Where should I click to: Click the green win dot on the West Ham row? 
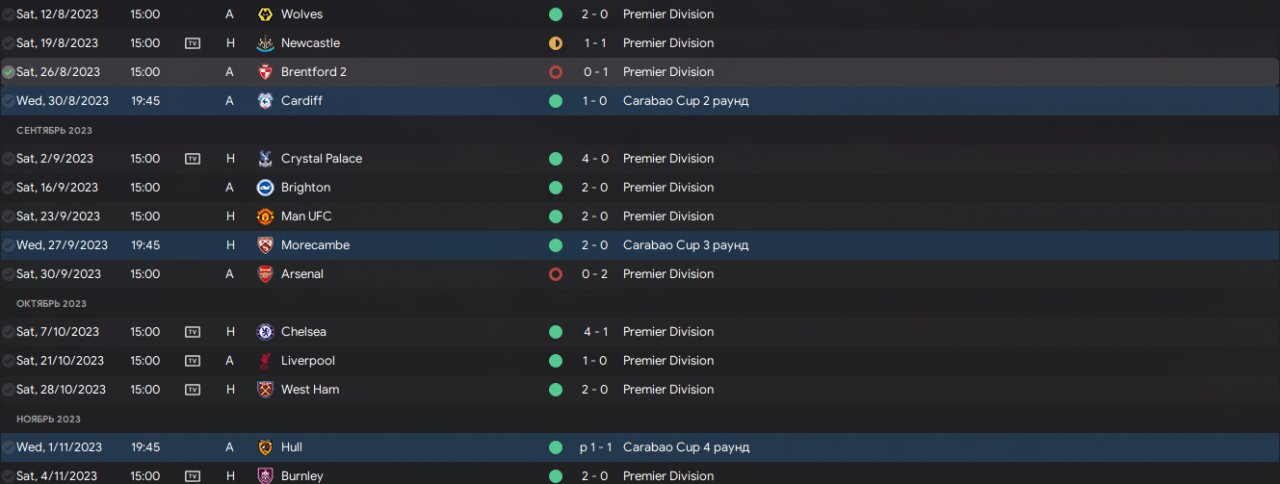tap(556, 390)
